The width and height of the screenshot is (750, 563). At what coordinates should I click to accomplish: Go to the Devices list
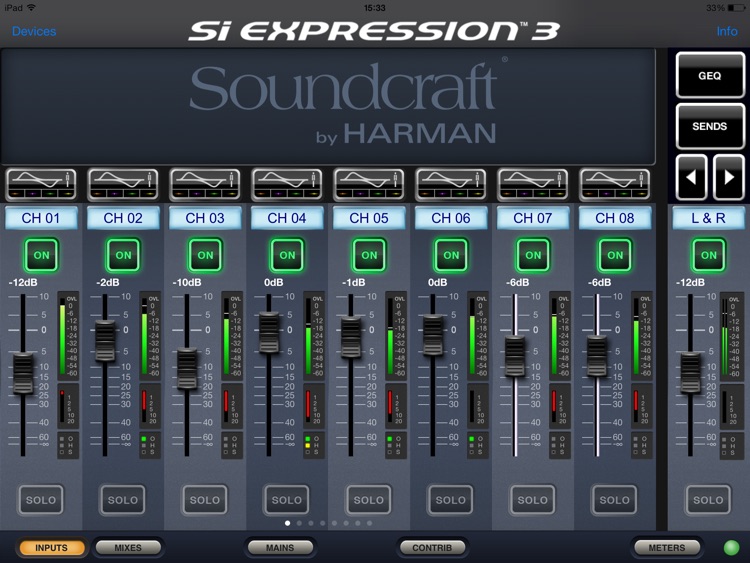pos(34,32)
